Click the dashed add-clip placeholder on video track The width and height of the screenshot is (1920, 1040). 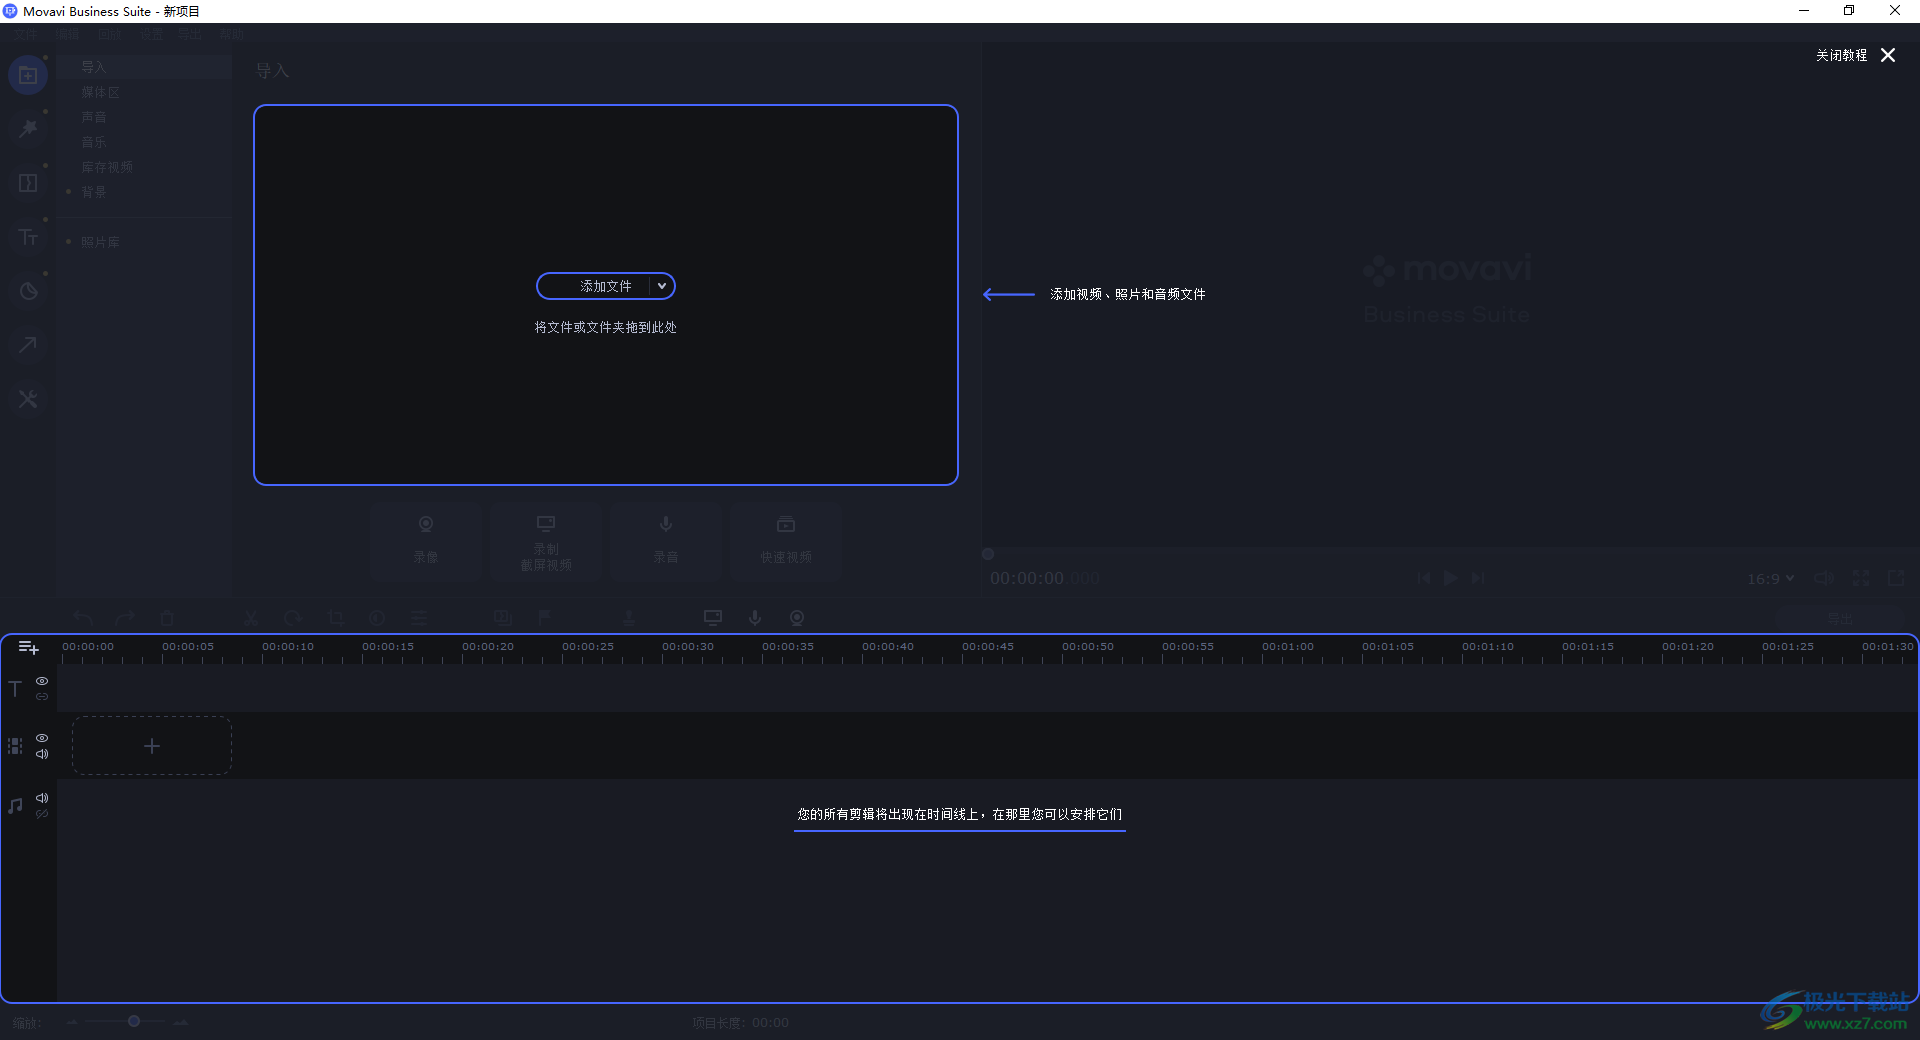tap(152, 746)
